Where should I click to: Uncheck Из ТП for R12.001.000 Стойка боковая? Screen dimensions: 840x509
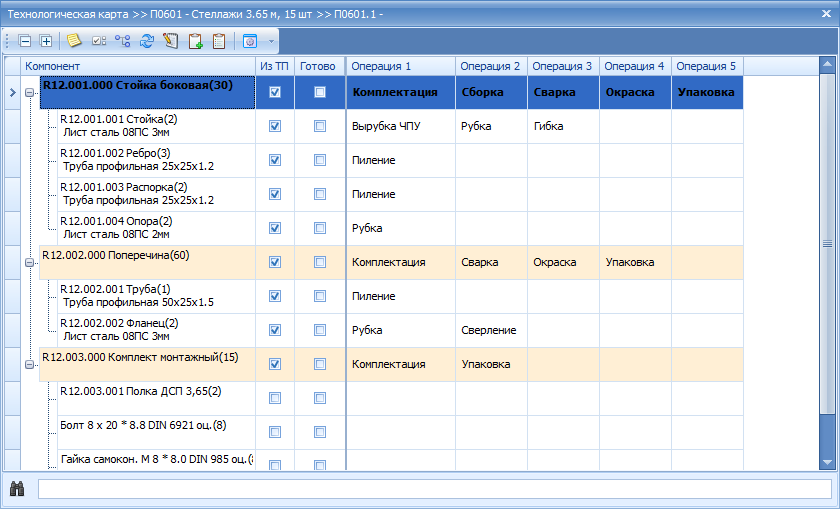[x=275, y=92]
